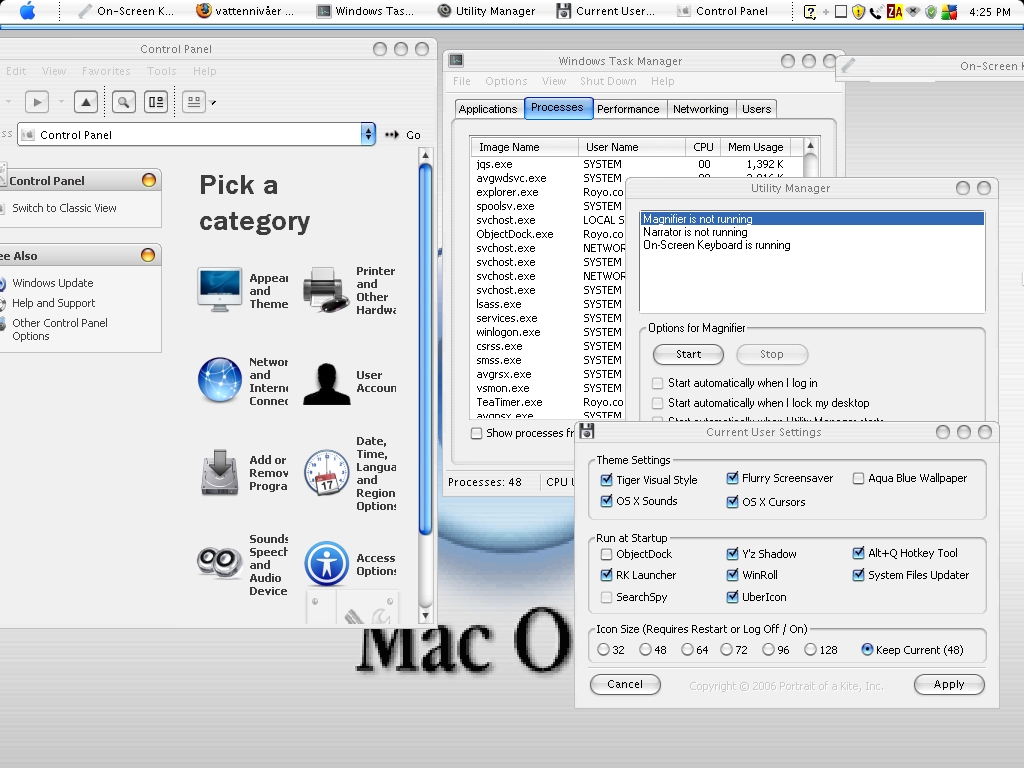
Task: Click Control Panel scrollbar down arrow
Action: (x=425, y=615)
